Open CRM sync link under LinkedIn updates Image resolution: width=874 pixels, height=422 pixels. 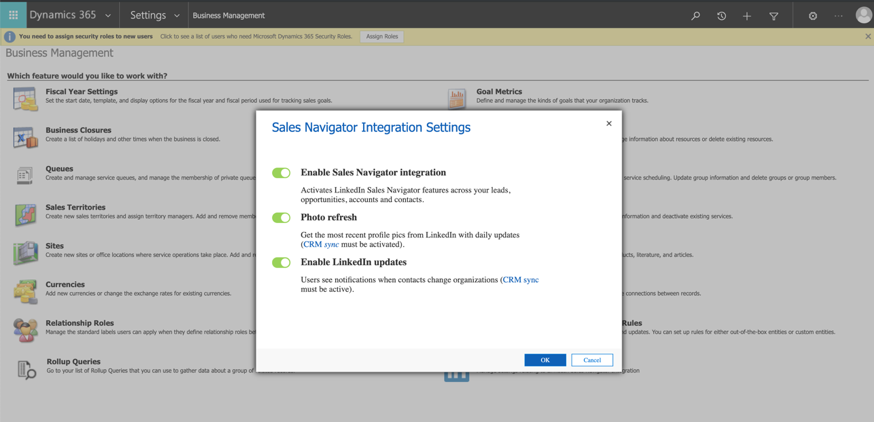[x=521, y=280]
